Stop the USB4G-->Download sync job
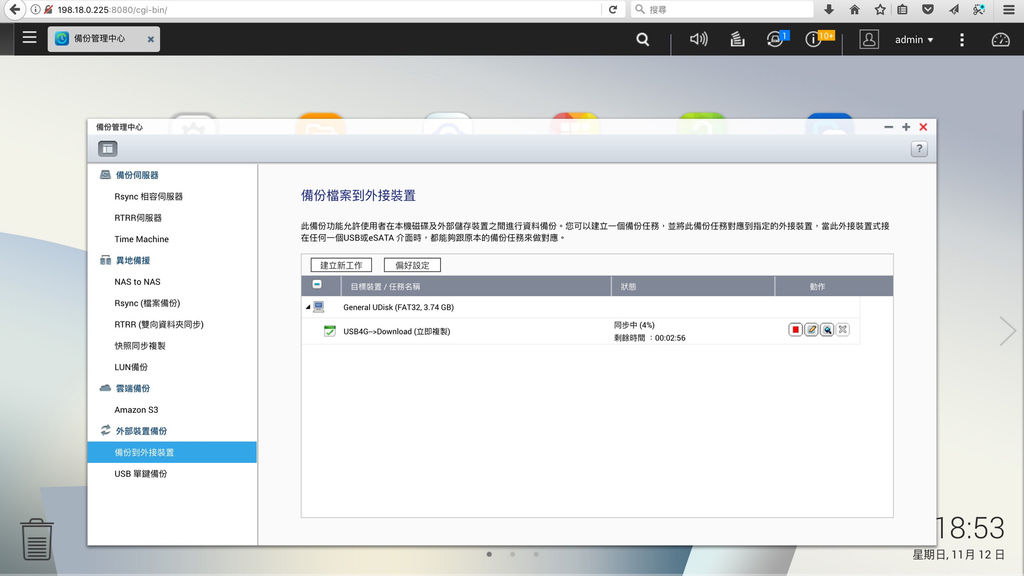 795,330
